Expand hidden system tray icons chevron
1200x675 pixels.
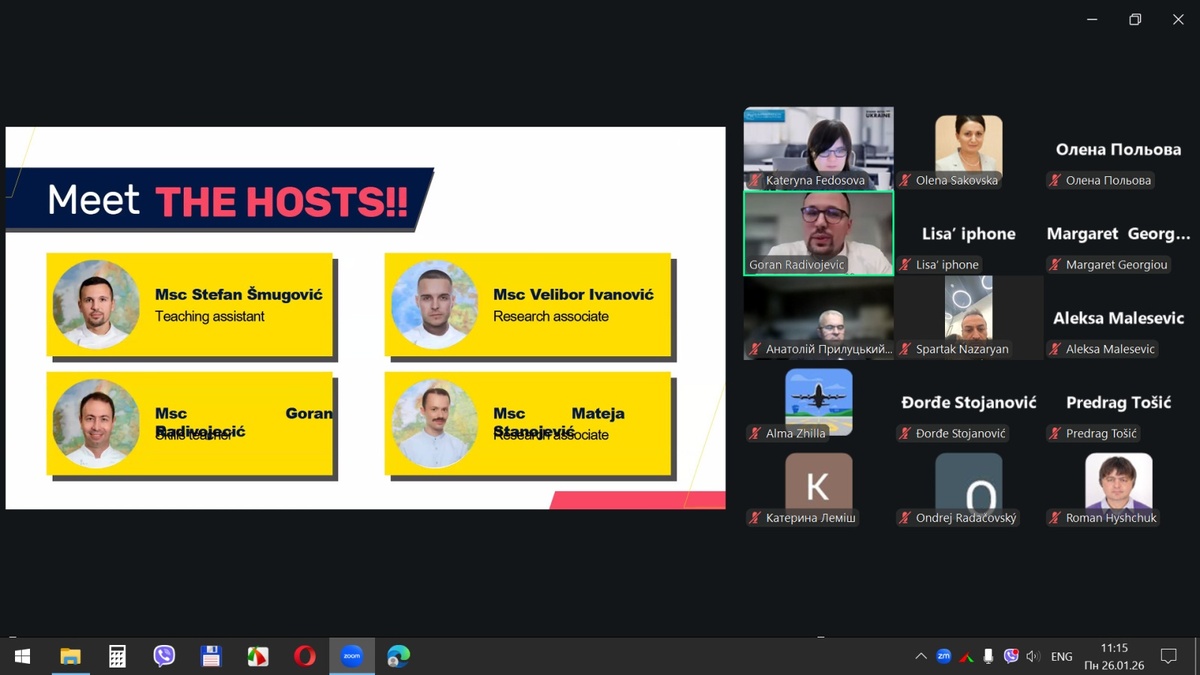920,656
